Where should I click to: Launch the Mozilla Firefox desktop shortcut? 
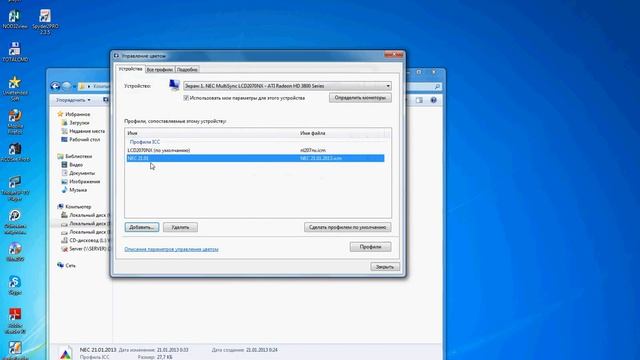coord(15,121)
